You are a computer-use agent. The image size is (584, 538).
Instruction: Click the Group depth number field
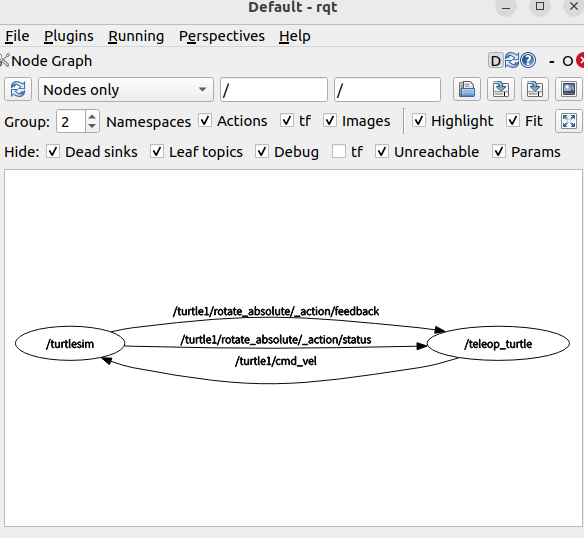pos(71,121)
